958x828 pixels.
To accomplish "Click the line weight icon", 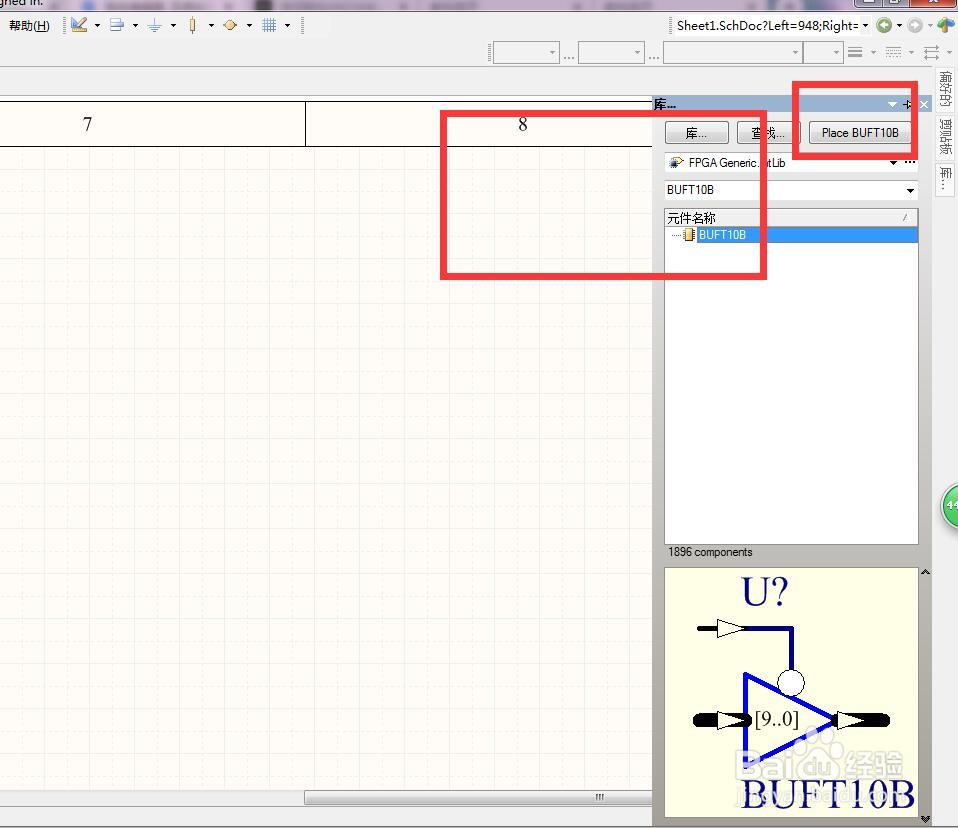I will pyautogui.click(x=855, y=53).
